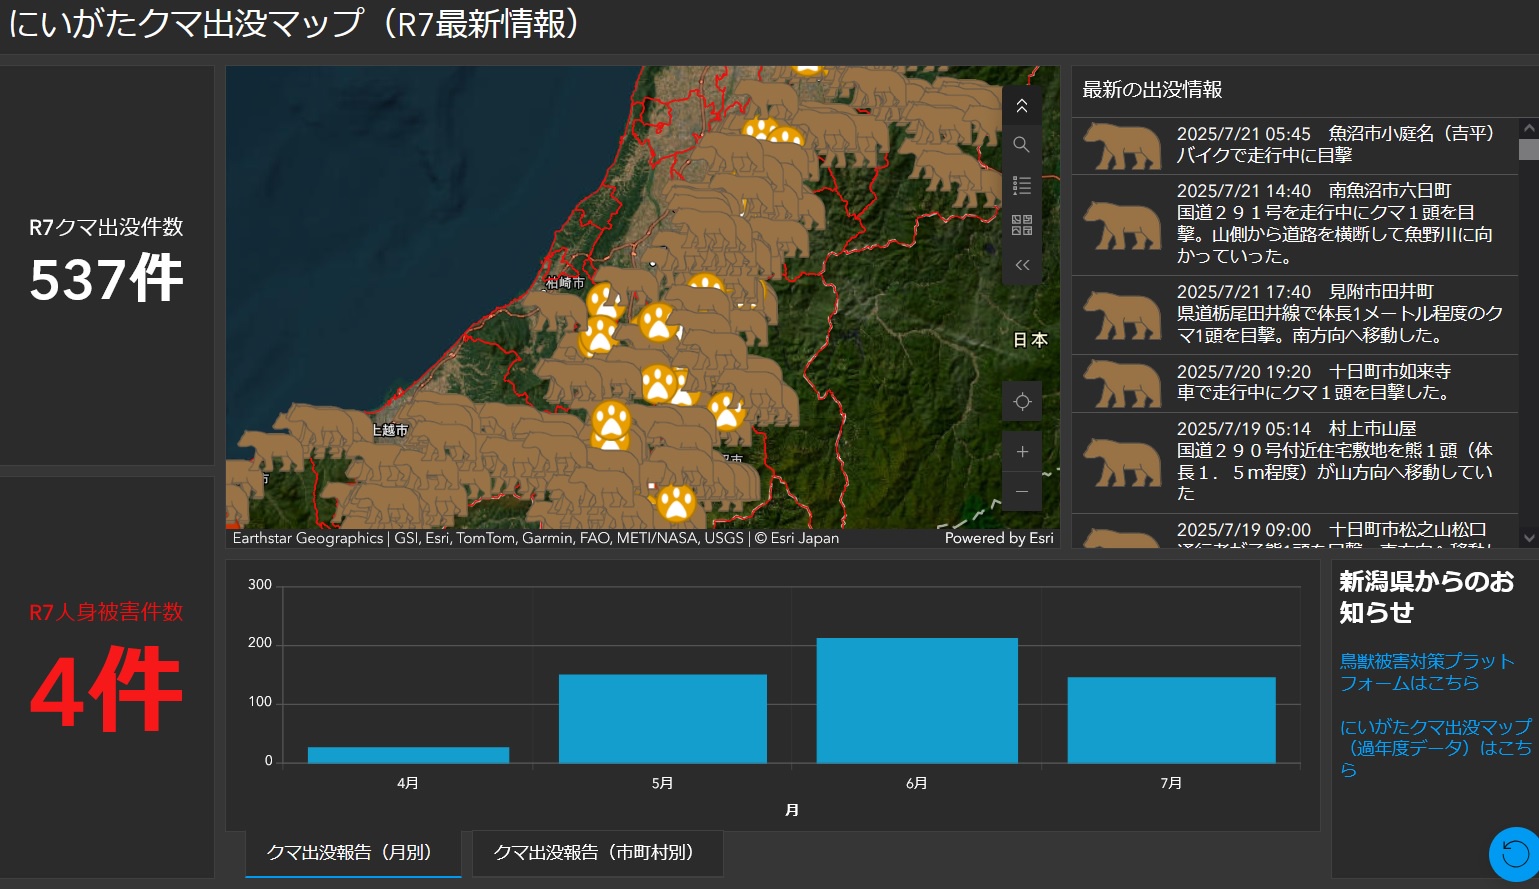Click the 柏崎市 label on the map
This screenshot has width=1539, height=889.
point(565,283)
